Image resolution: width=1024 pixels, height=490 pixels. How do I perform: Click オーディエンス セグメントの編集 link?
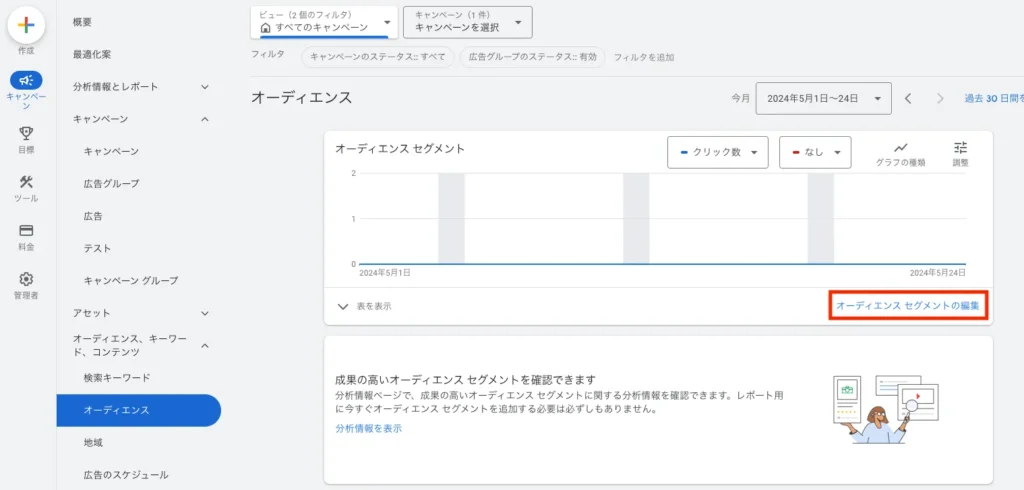908,305
